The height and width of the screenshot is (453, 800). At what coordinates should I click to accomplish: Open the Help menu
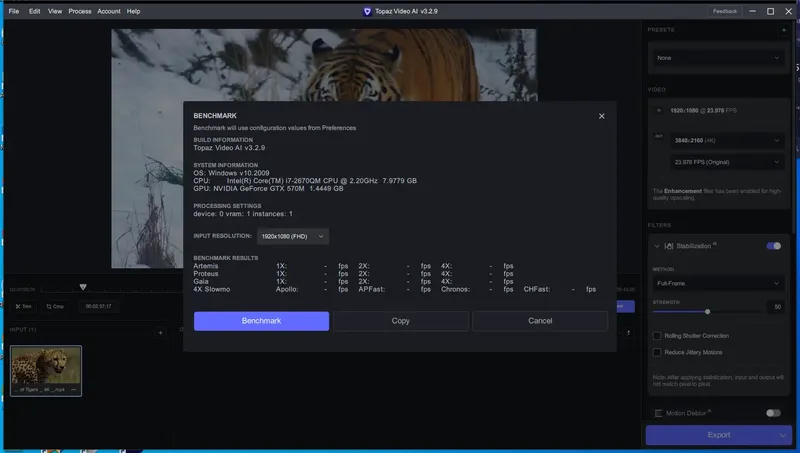click(133, 11)
